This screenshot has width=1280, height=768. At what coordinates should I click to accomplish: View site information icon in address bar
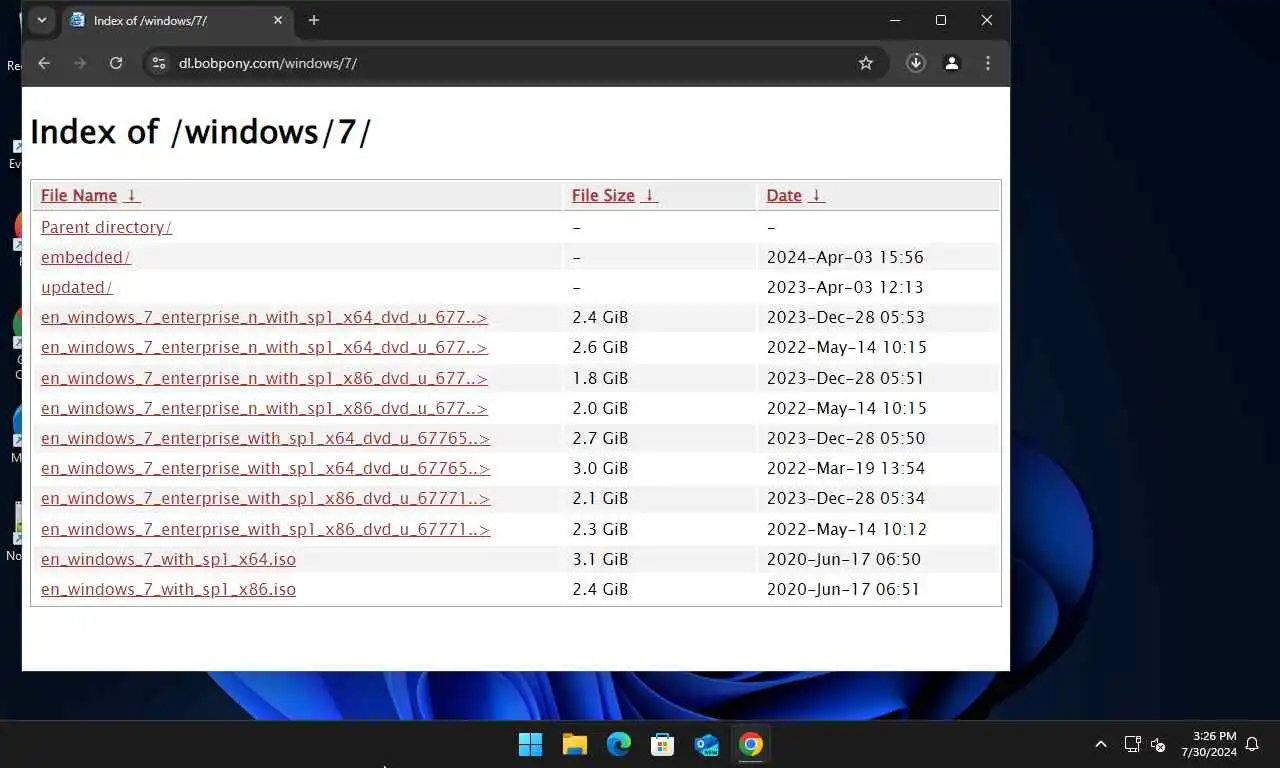(x=158, y=63)
